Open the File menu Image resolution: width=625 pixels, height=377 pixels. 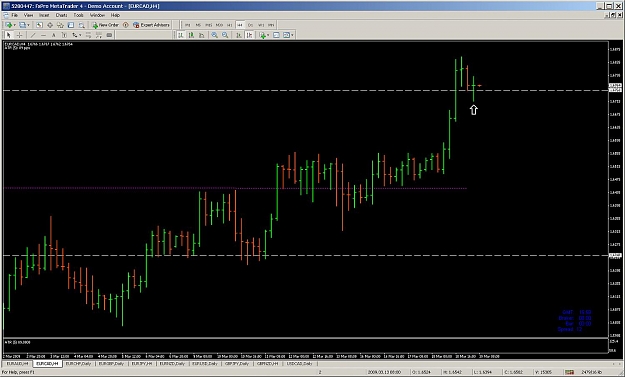pos(14,15)
